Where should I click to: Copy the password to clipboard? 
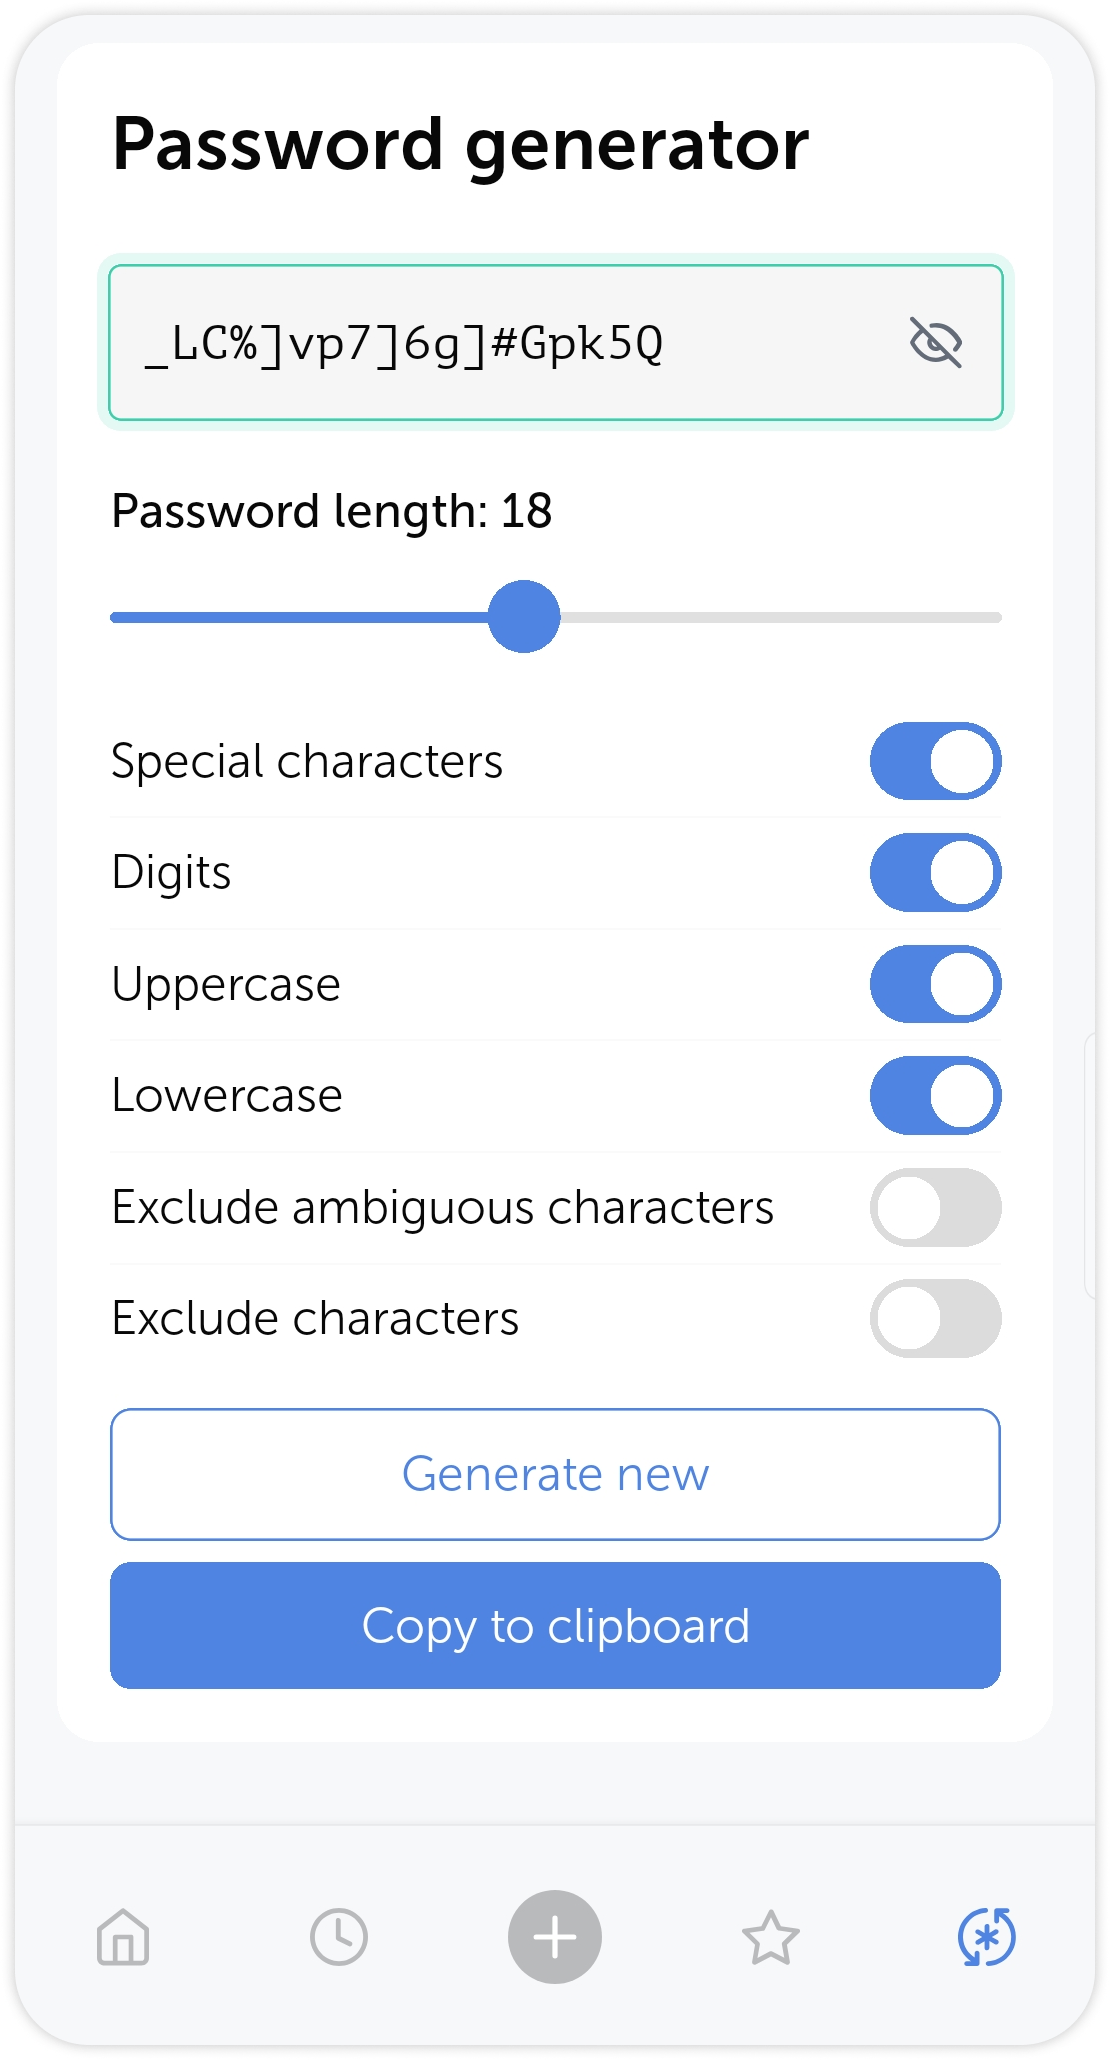pos(555,1625)
